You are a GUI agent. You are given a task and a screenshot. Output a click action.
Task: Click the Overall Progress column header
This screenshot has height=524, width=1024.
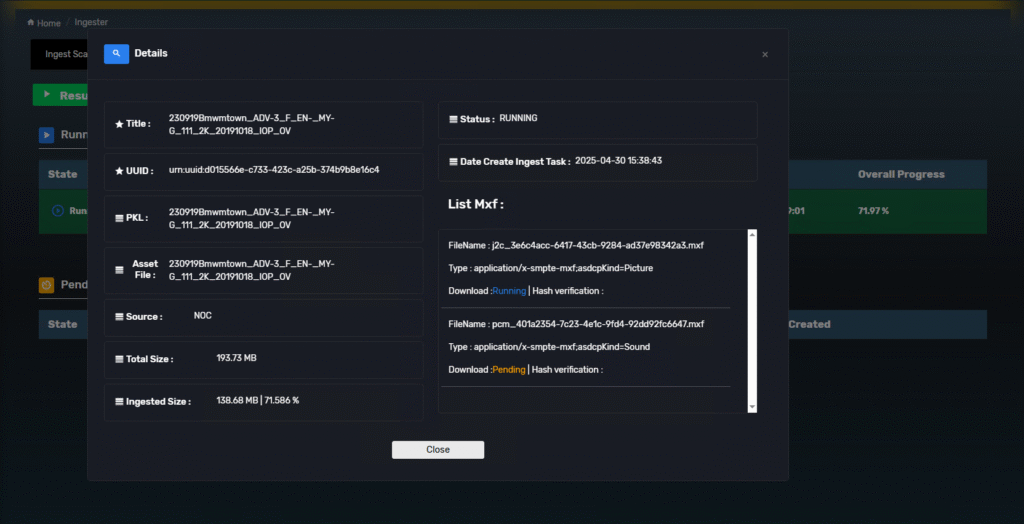click(x=900, y=174)
